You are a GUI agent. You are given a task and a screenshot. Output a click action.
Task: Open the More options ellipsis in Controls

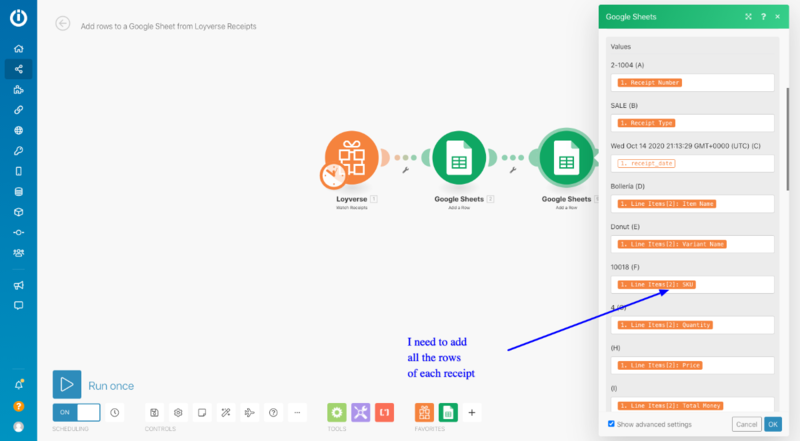click(297, 412)
